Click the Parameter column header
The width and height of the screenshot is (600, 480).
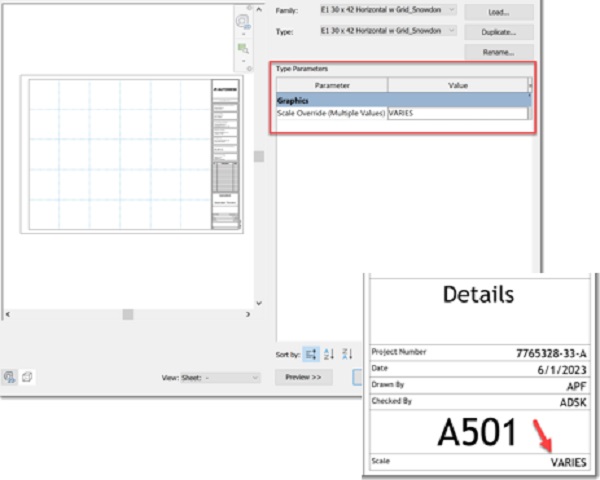(x=331, y=86)
